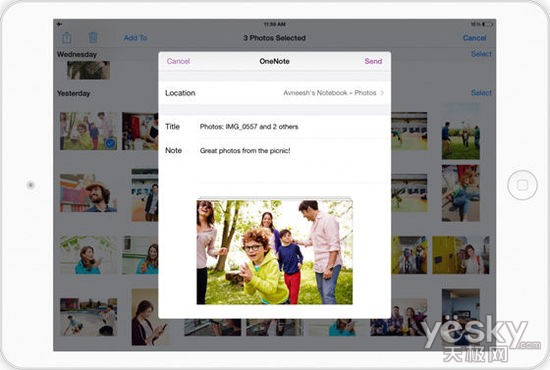Image resolution: width=550 pixels, height=370 pixels.
Task: Send the photos to OneNote
Action: click(x=373, y=61)
